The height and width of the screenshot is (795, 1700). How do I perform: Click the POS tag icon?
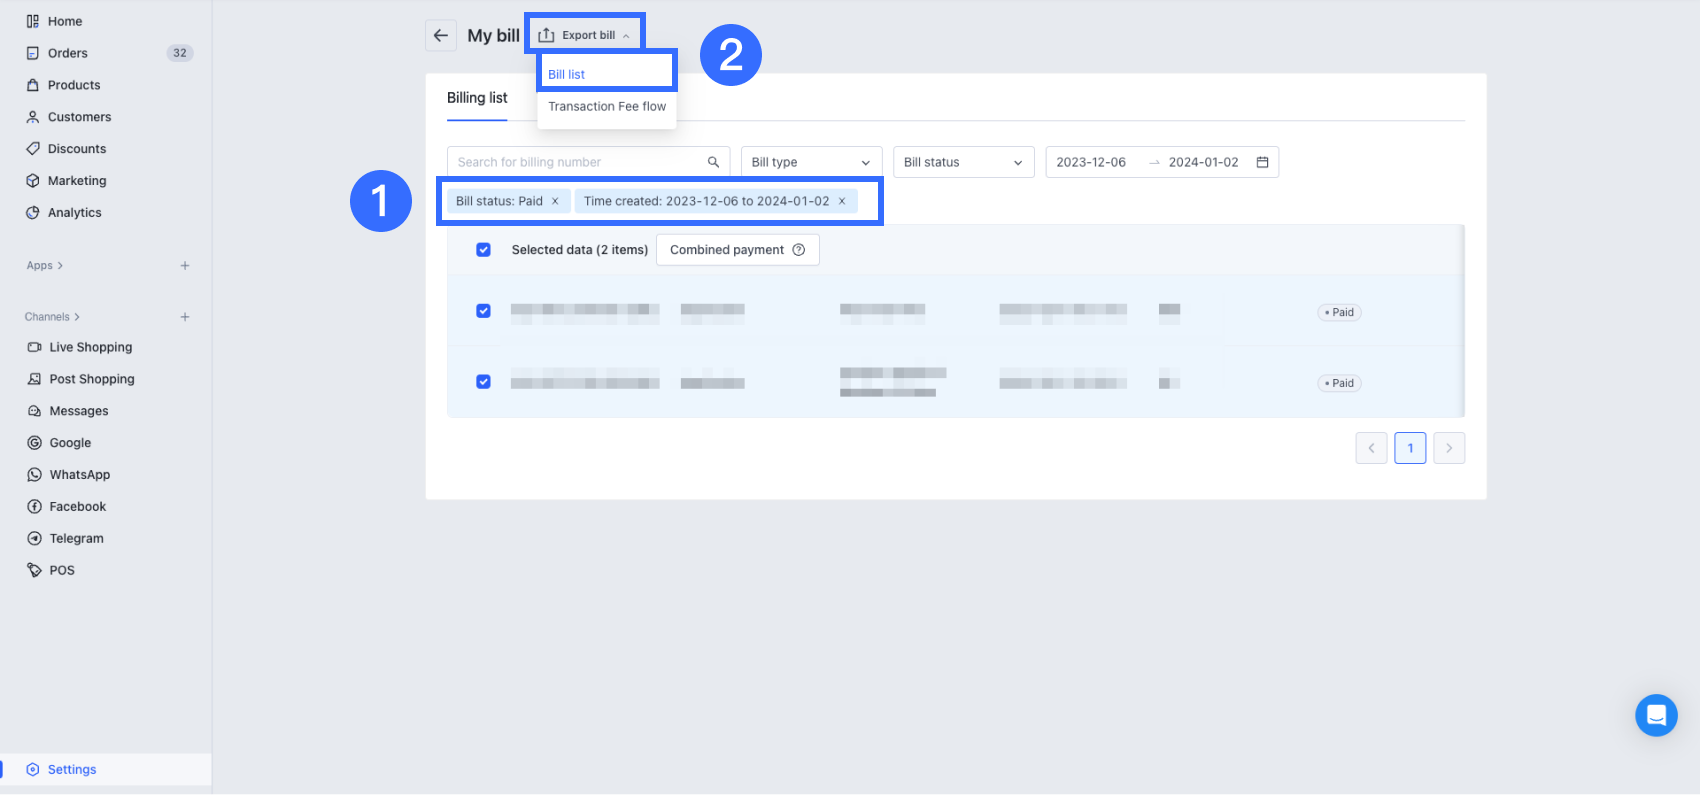[35, 570]
